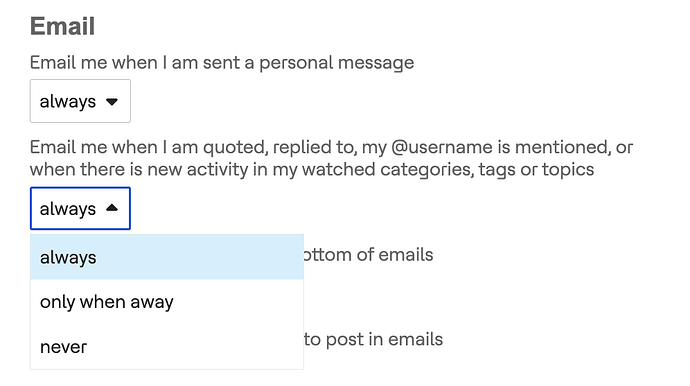The width and height of the screenshot is (690, 386).
Task: Select the highlighted "always" option in list
Action: 167,257
